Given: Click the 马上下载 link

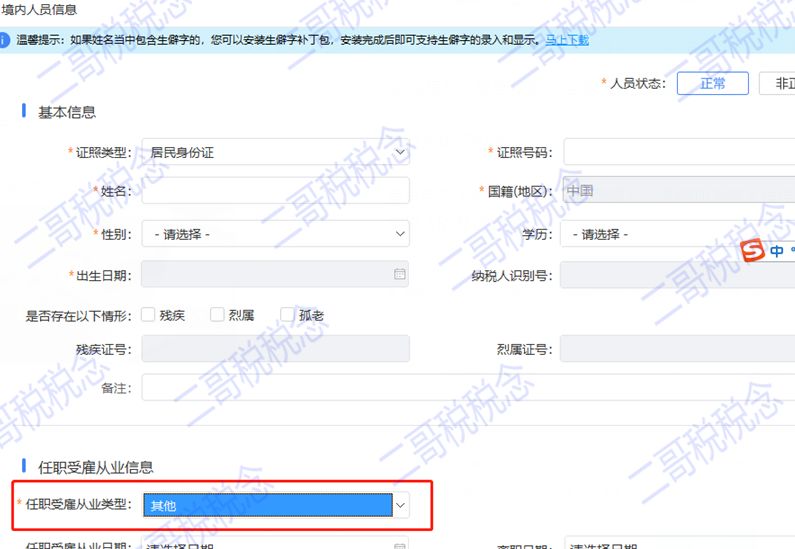Looking at the screenshot, I should 566,41.
